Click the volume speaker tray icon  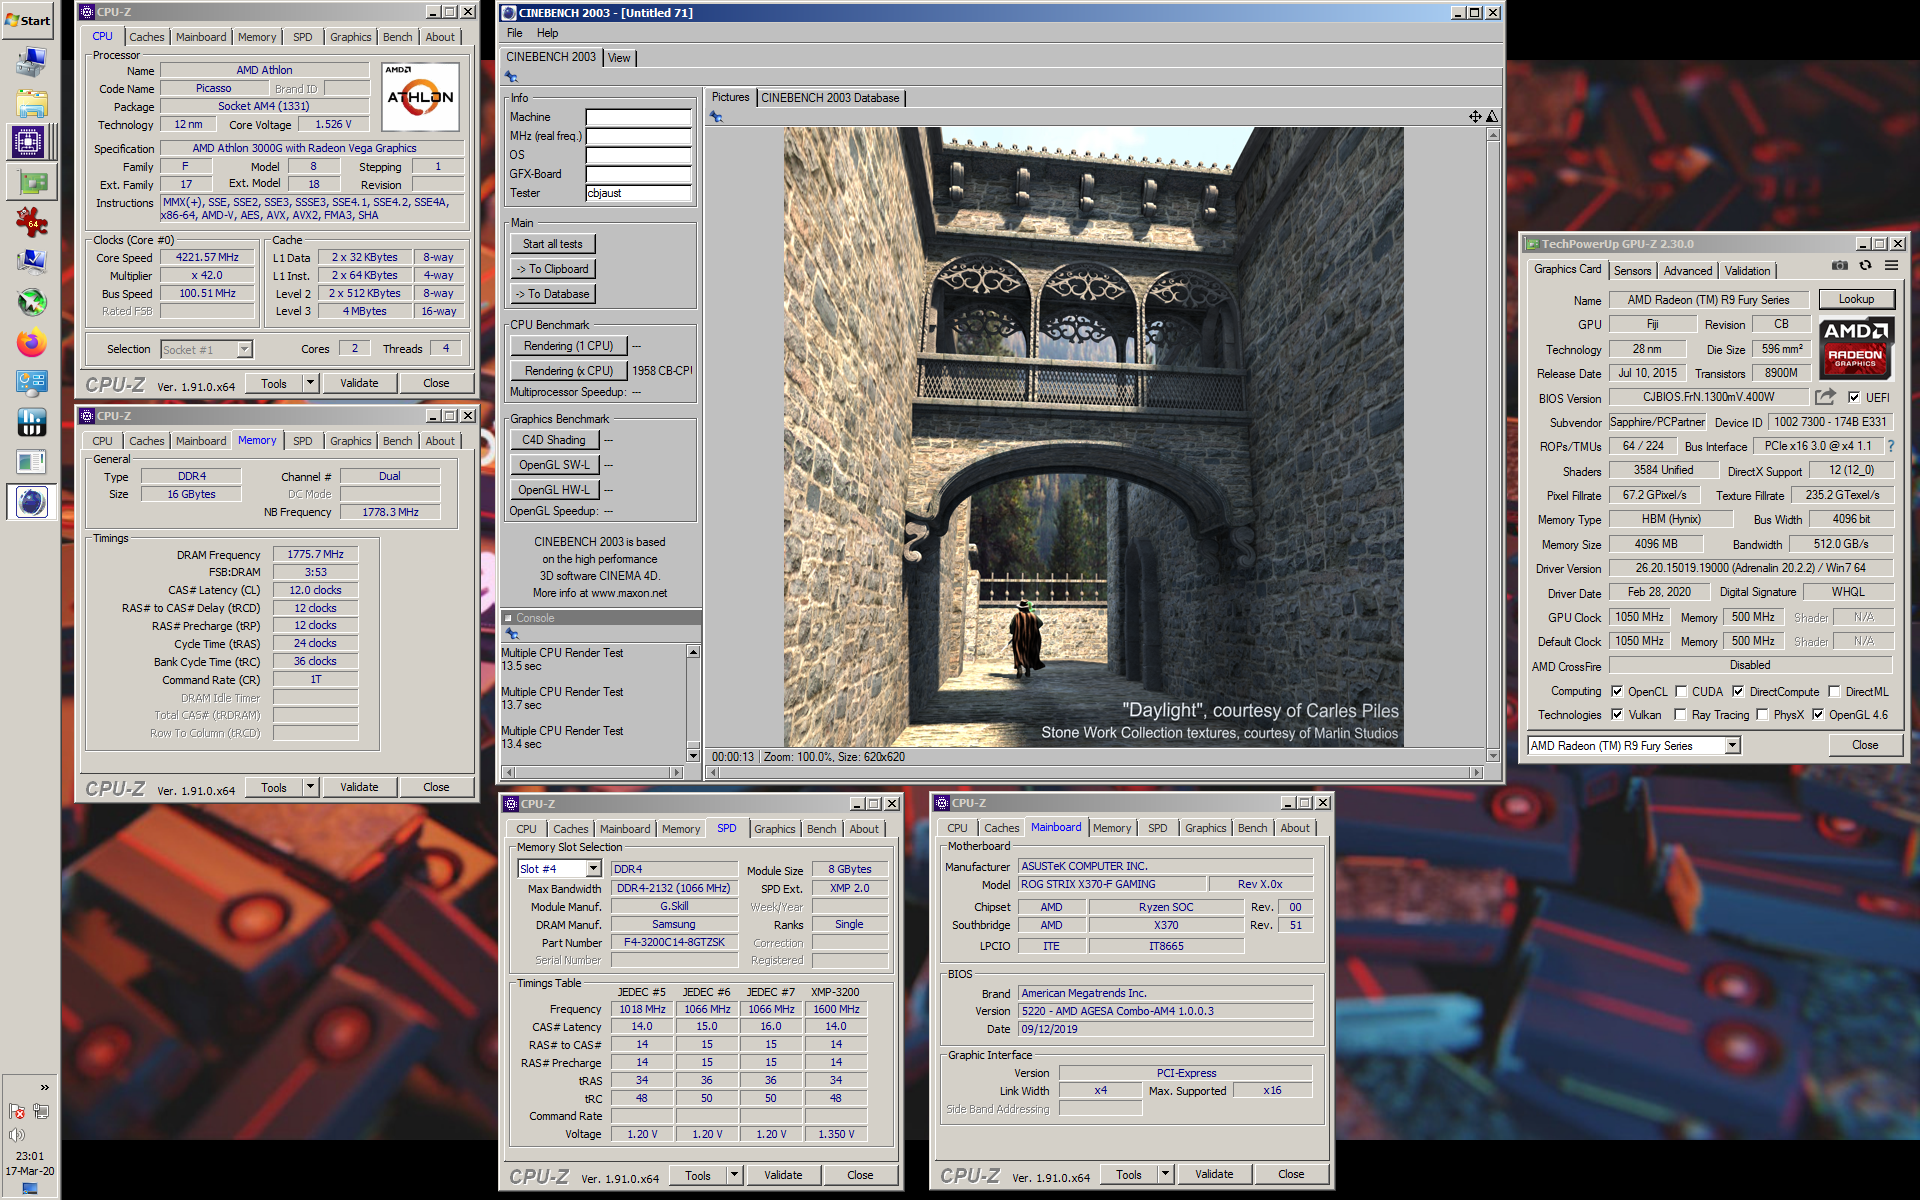(17, 1134)
